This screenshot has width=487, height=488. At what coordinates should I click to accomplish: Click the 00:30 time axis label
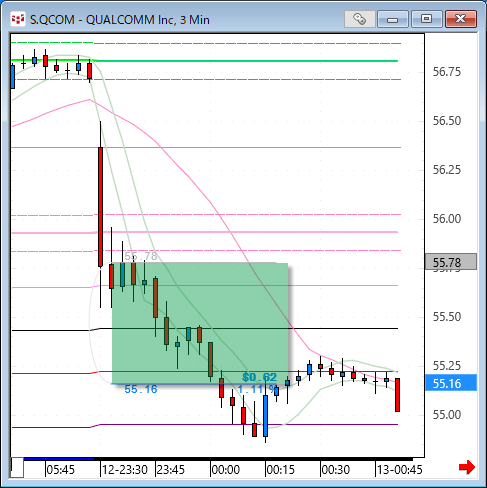[x=336, y=470]
